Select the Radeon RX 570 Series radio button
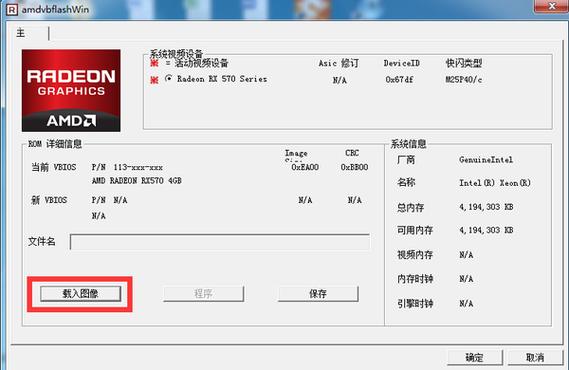Image resolution: width=569 pixels, height=370 pixels. [168, 78]
